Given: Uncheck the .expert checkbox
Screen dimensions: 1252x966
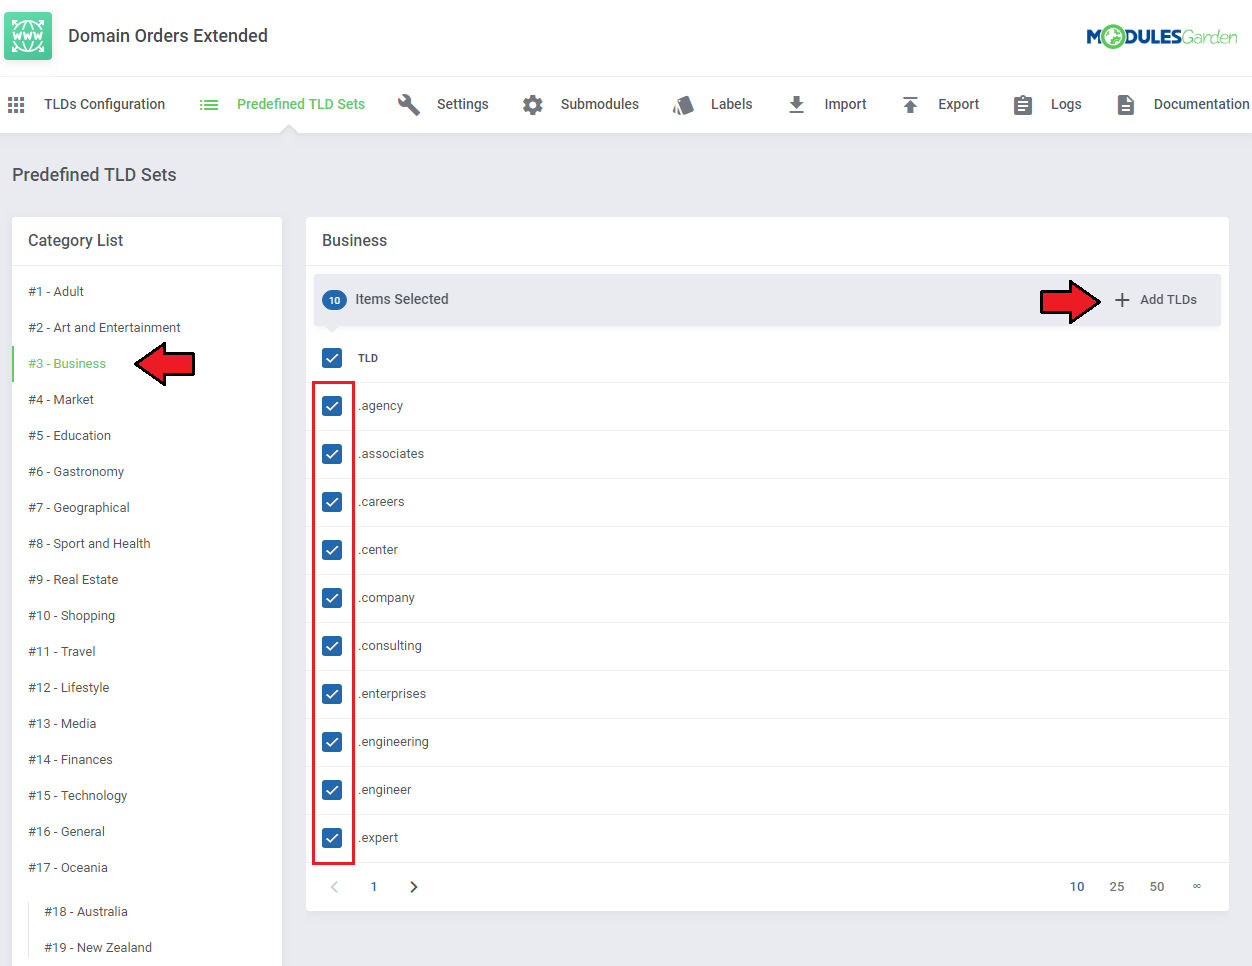Looking at the screenshot, I should [x=332, y=838].
